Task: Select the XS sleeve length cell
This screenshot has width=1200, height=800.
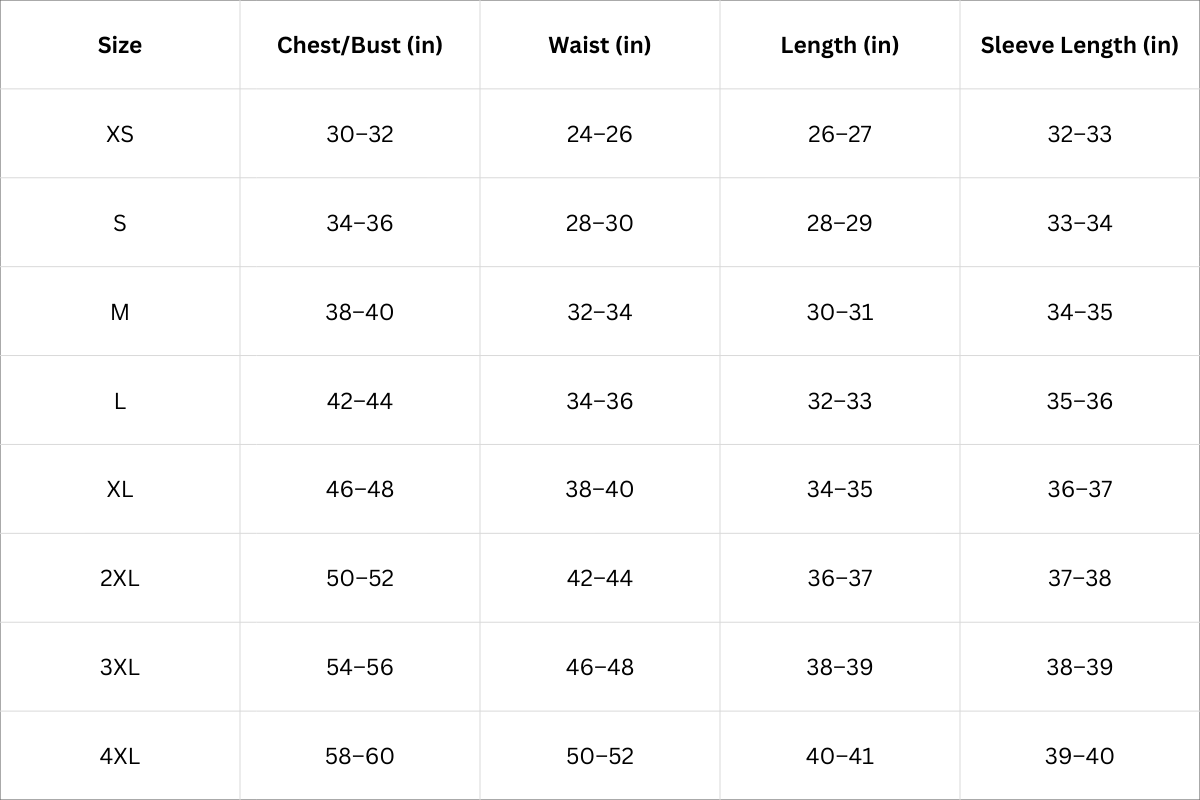Action: (x=1080, y=134)
